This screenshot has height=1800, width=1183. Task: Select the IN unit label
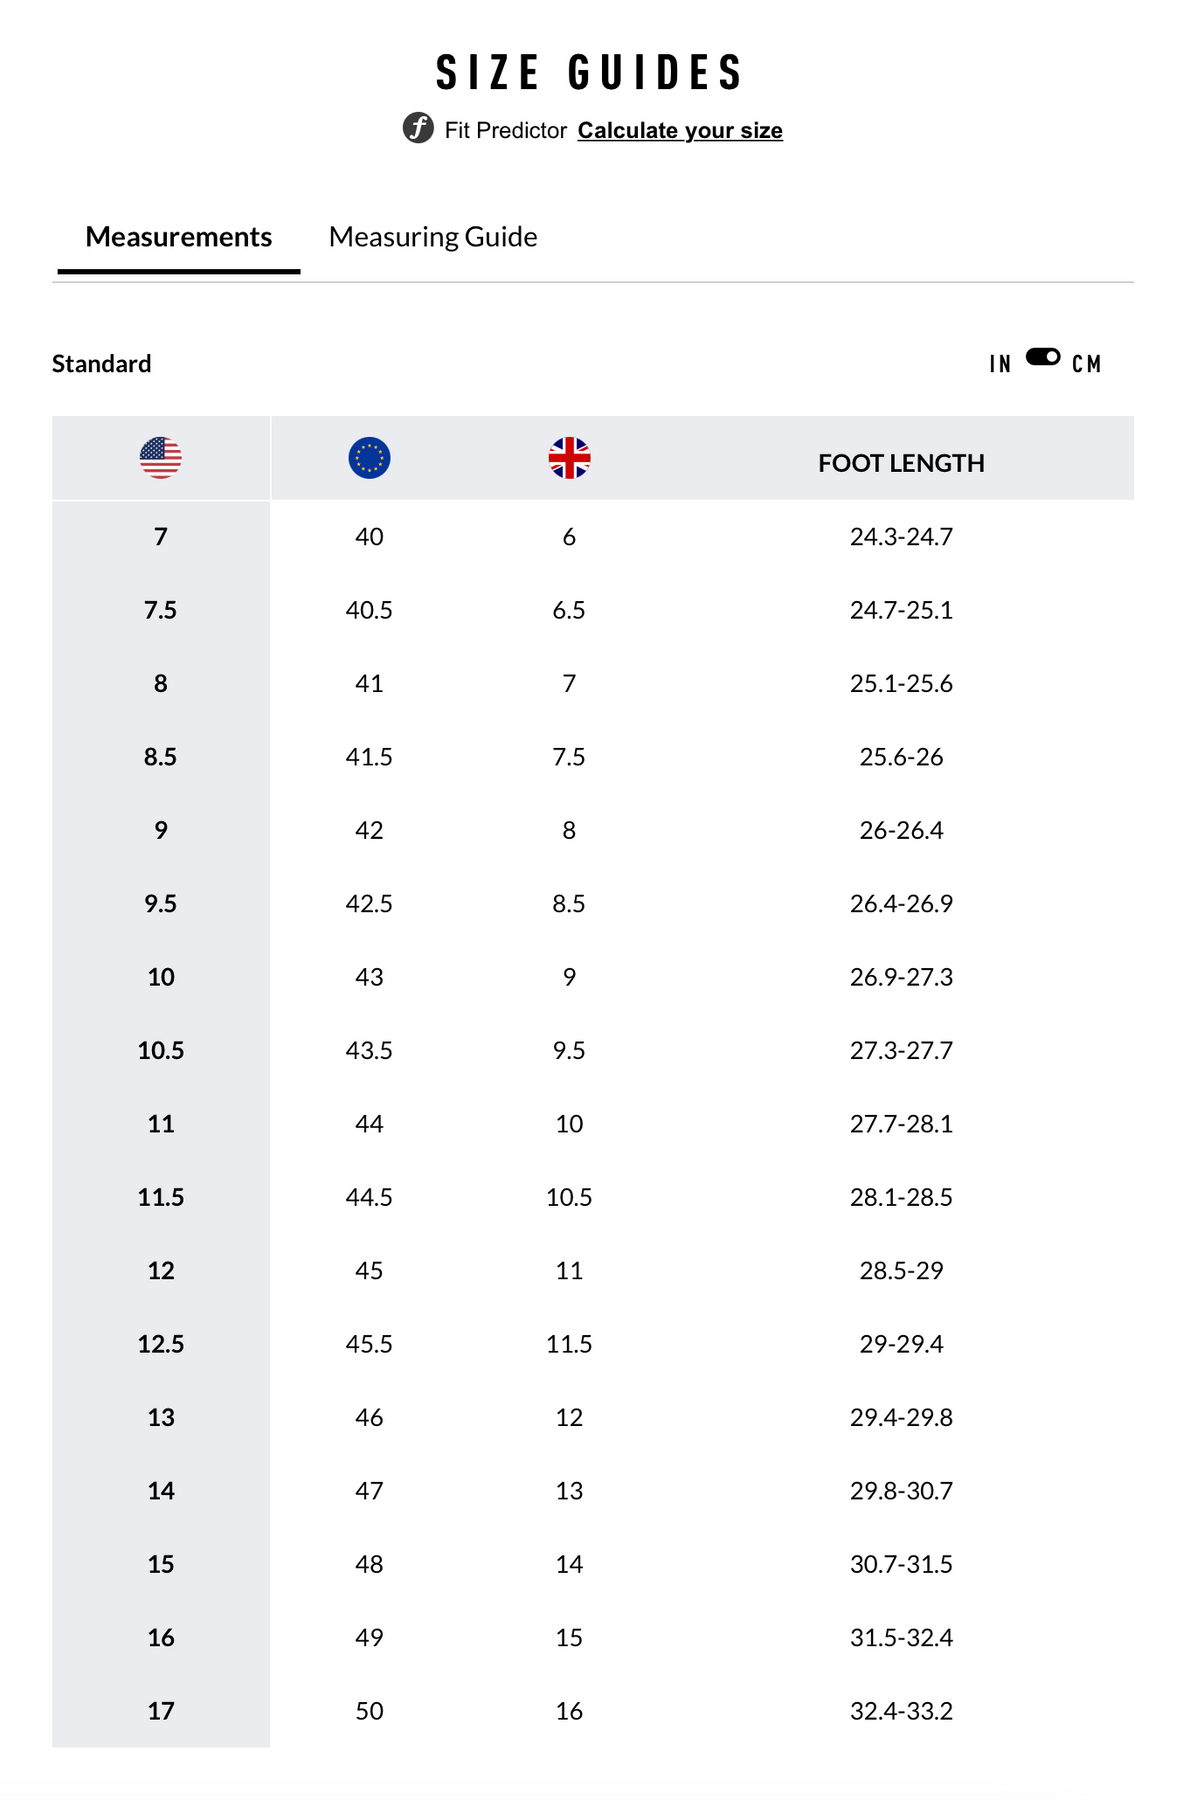point(1000,364)
